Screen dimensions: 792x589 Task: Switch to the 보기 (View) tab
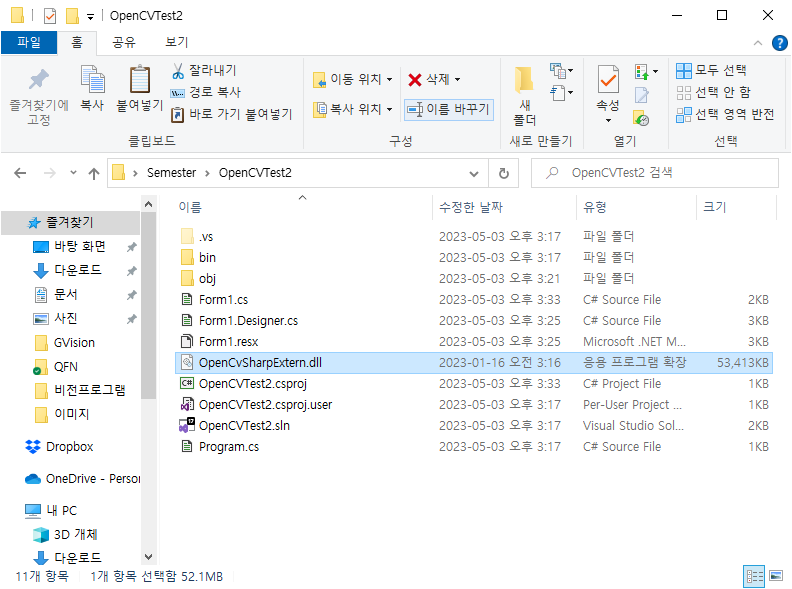point(176,42)
